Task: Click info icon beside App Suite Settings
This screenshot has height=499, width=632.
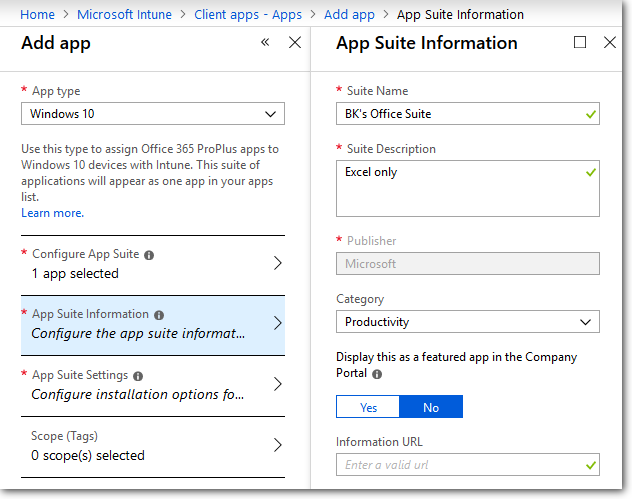Action: (138, 376)
